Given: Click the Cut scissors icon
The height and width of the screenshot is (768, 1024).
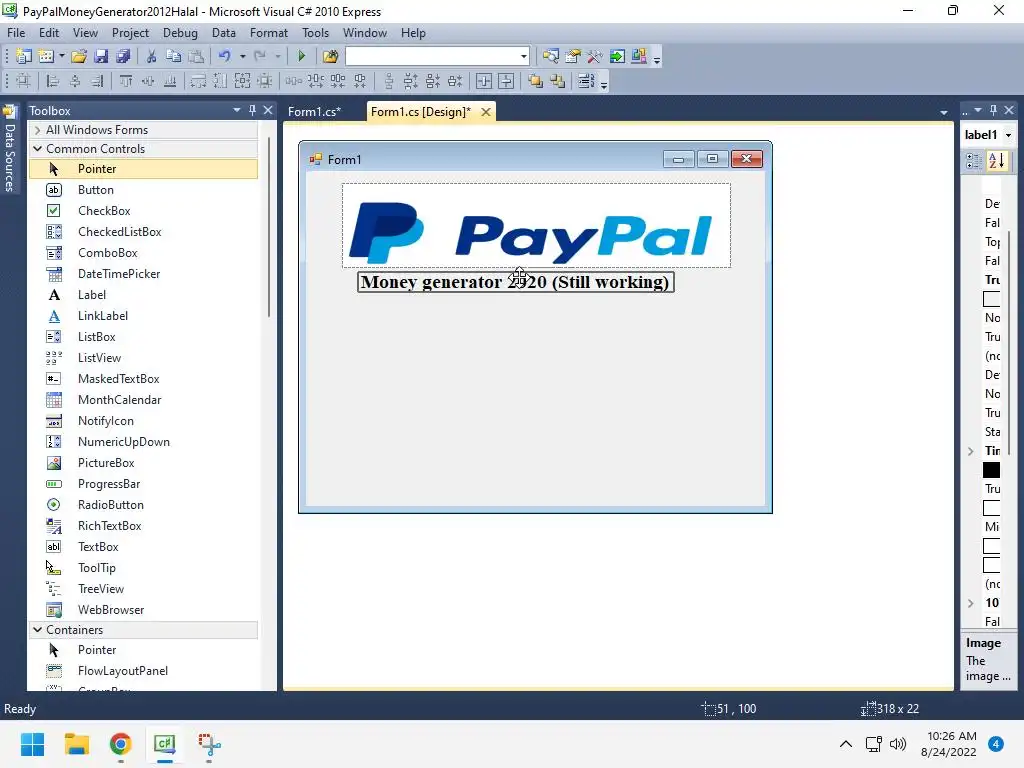Looking at the screenshot, I should pos(151,56).
